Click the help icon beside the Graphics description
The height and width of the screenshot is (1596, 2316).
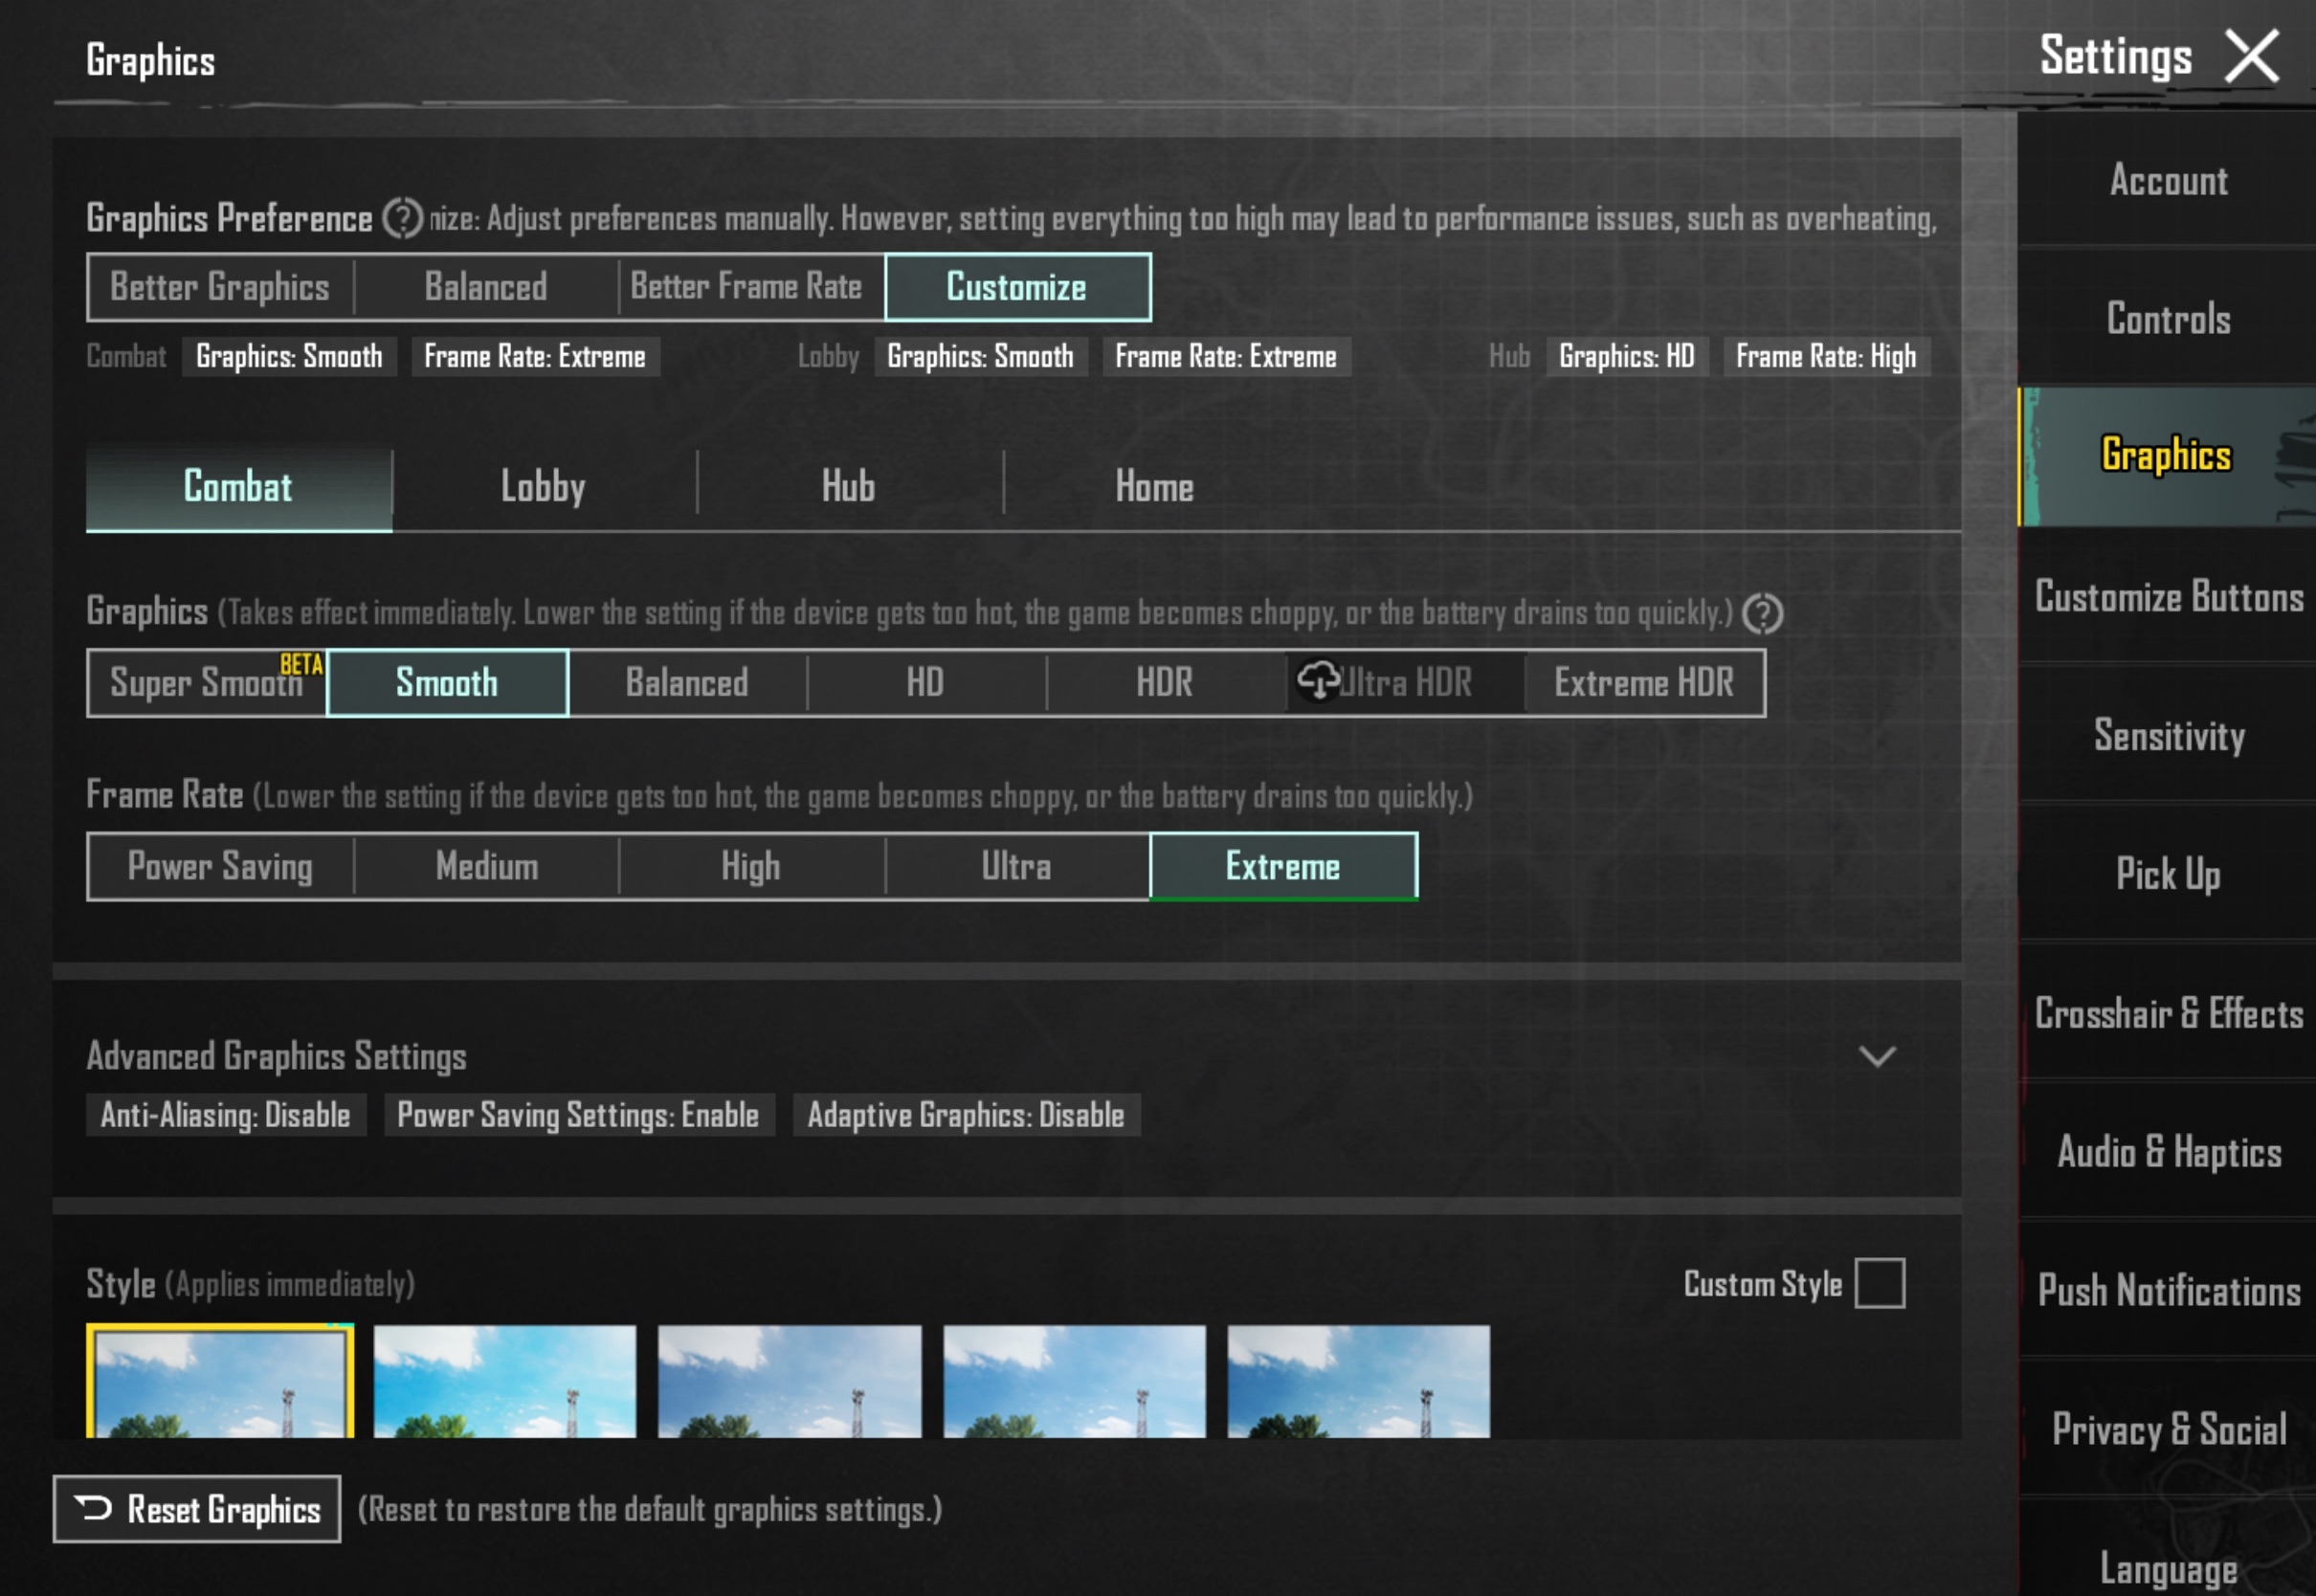tap(1762, 613)
